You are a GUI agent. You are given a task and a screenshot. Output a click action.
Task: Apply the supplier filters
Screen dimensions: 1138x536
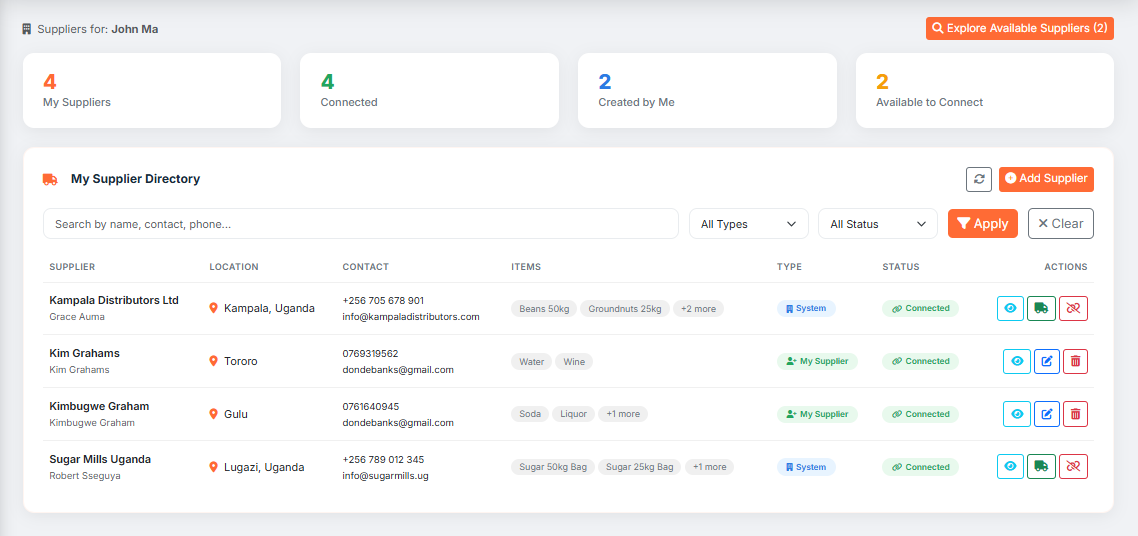pos(983,223)
